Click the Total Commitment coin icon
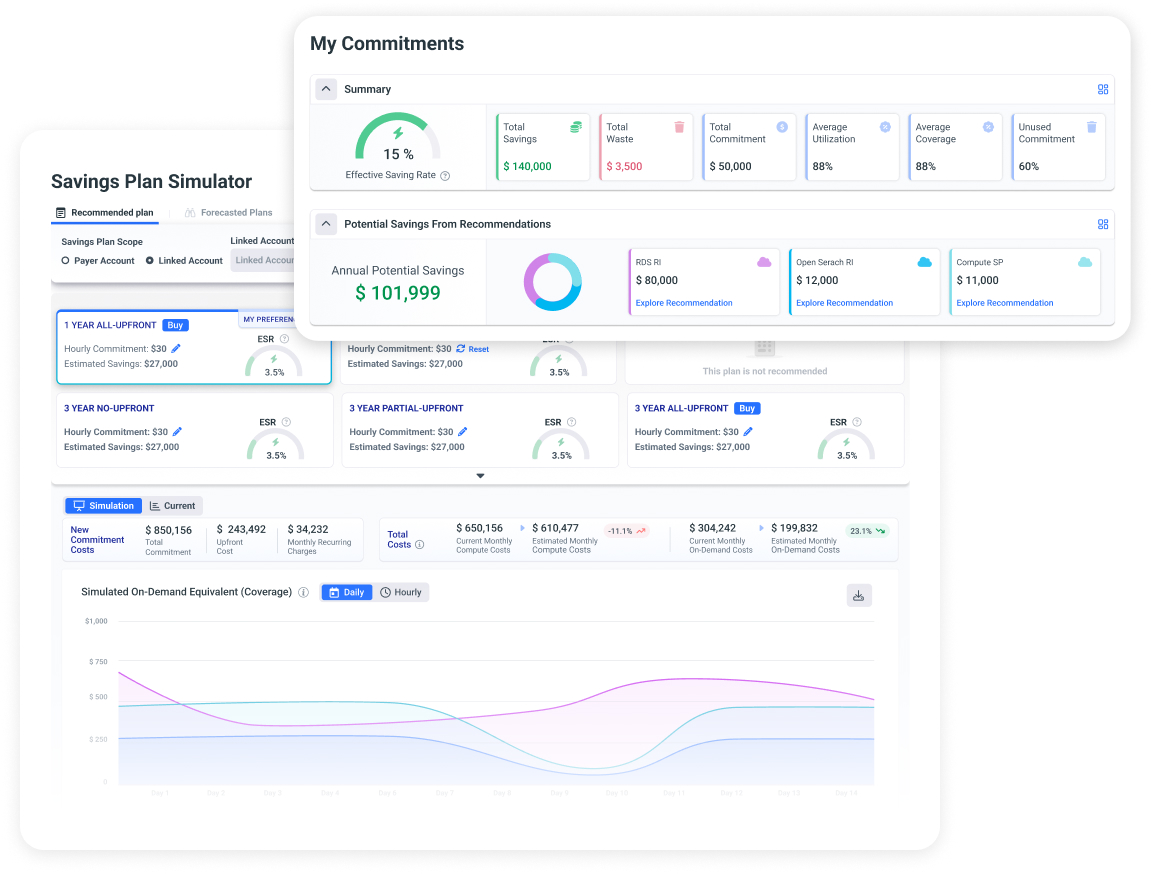Screen dimensions: 1151x874 pos(783,126)
